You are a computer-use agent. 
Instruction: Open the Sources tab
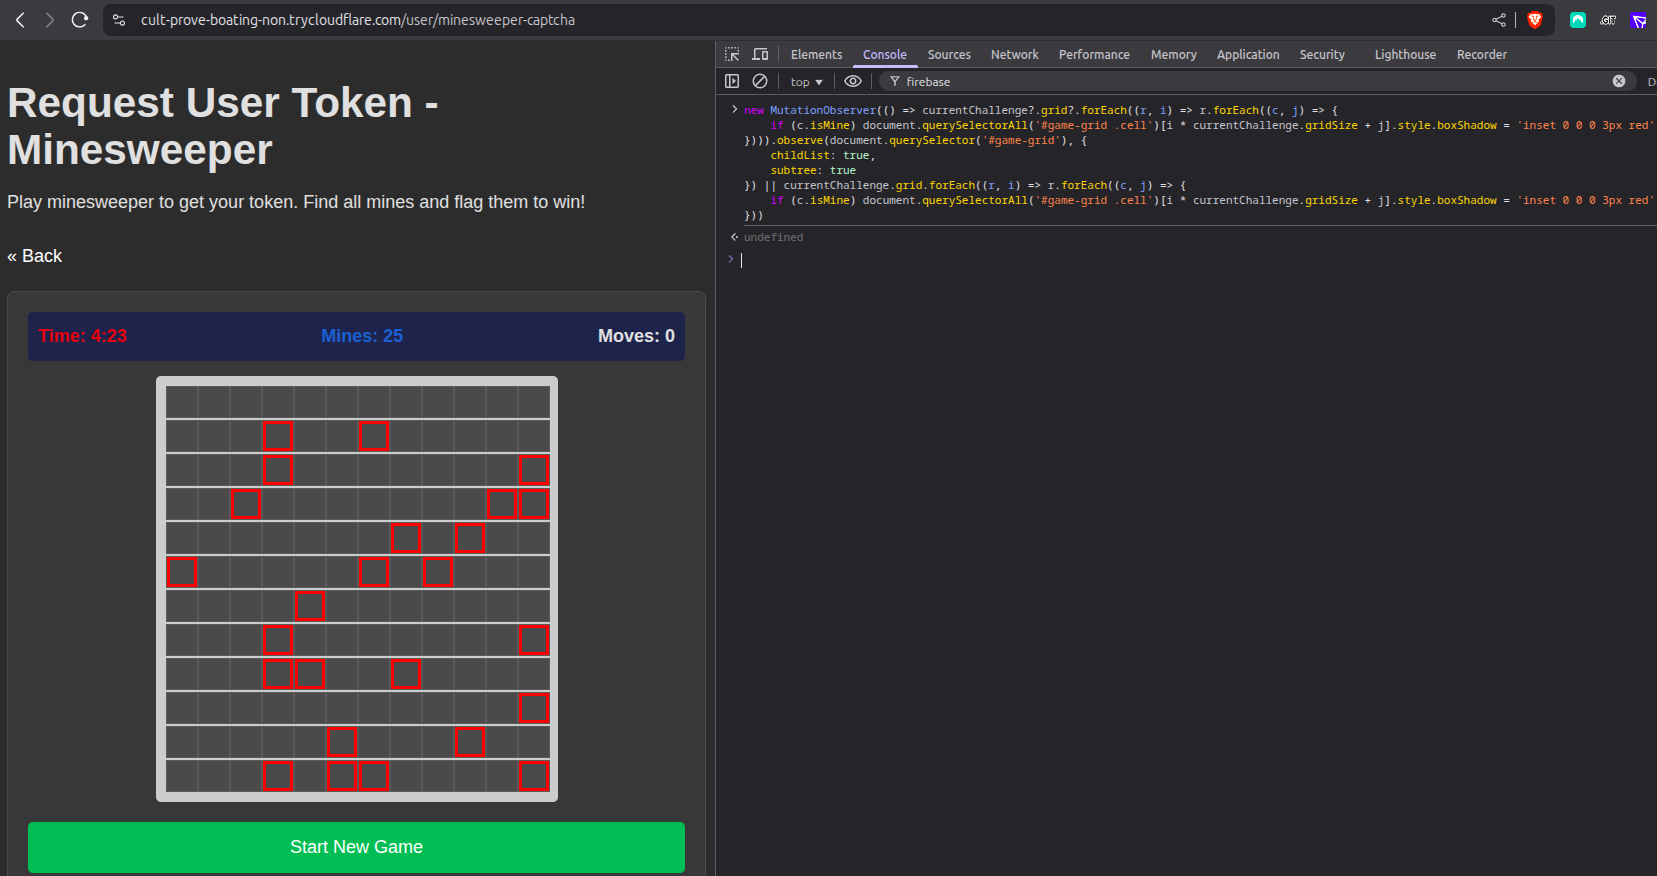949,55
